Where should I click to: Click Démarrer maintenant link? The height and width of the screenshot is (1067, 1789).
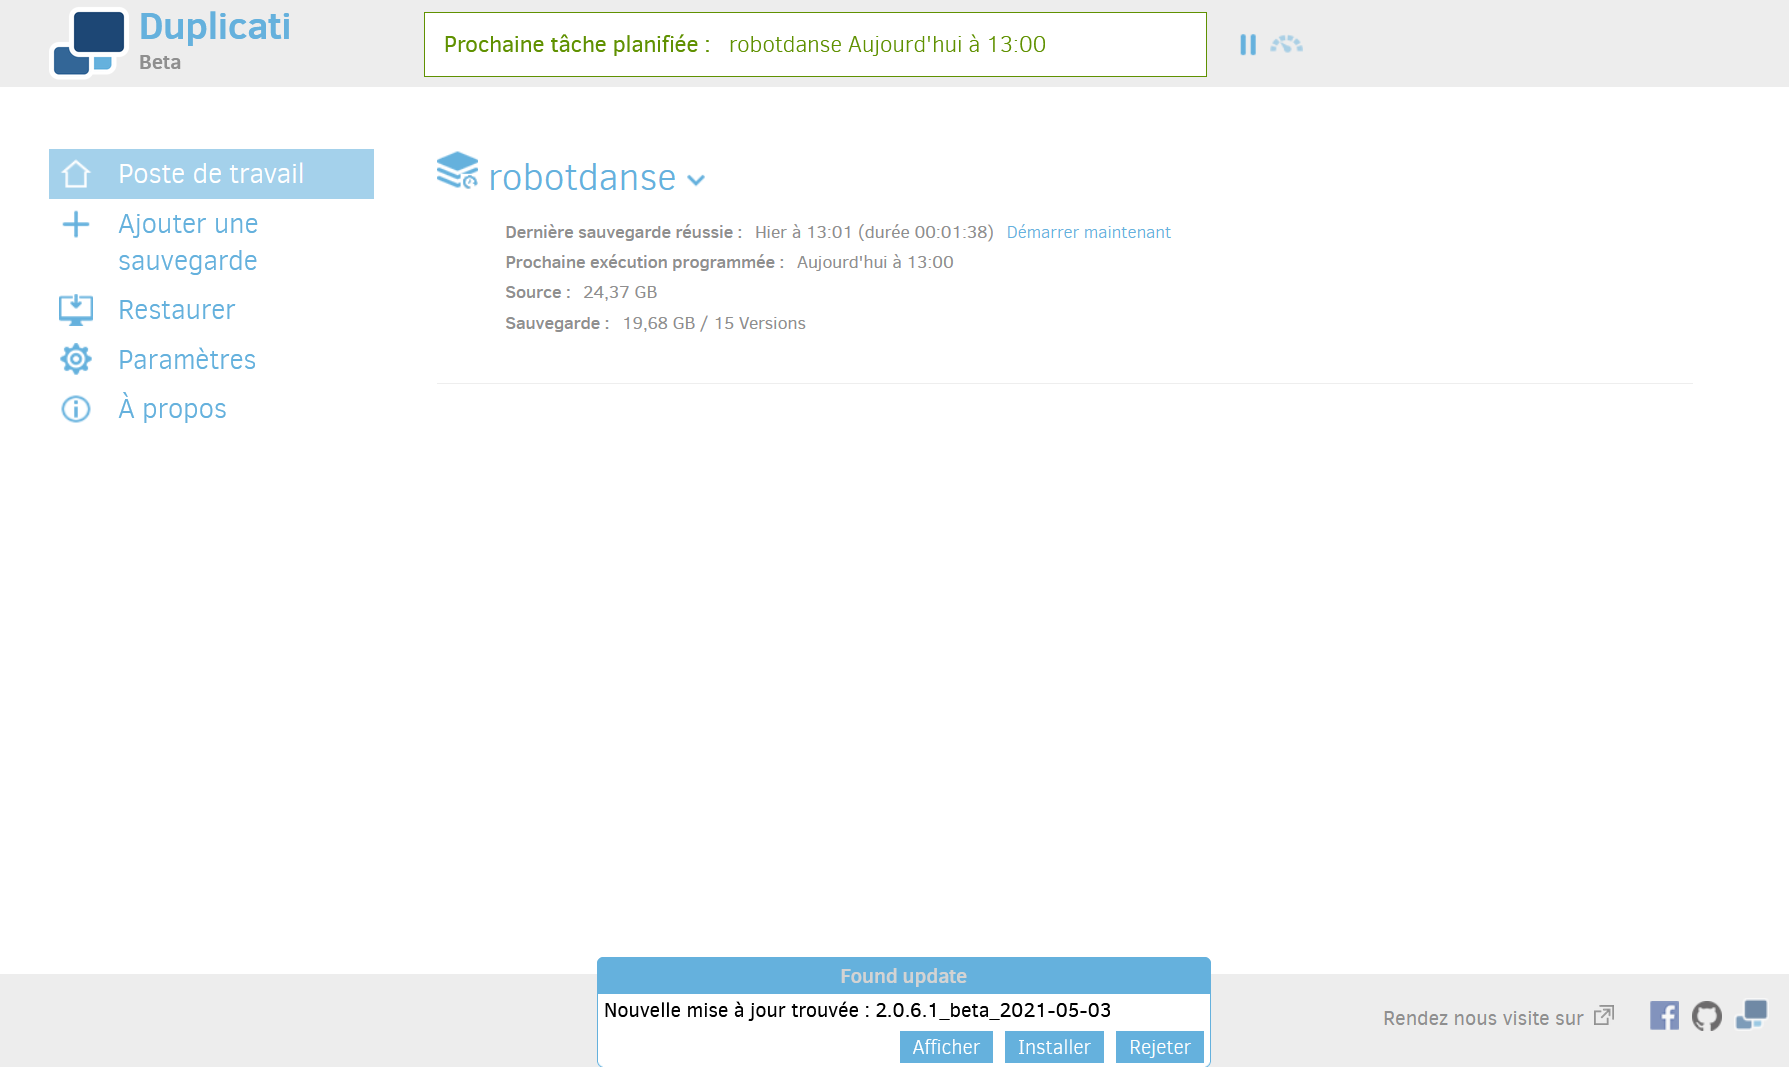click(1088, 232)
